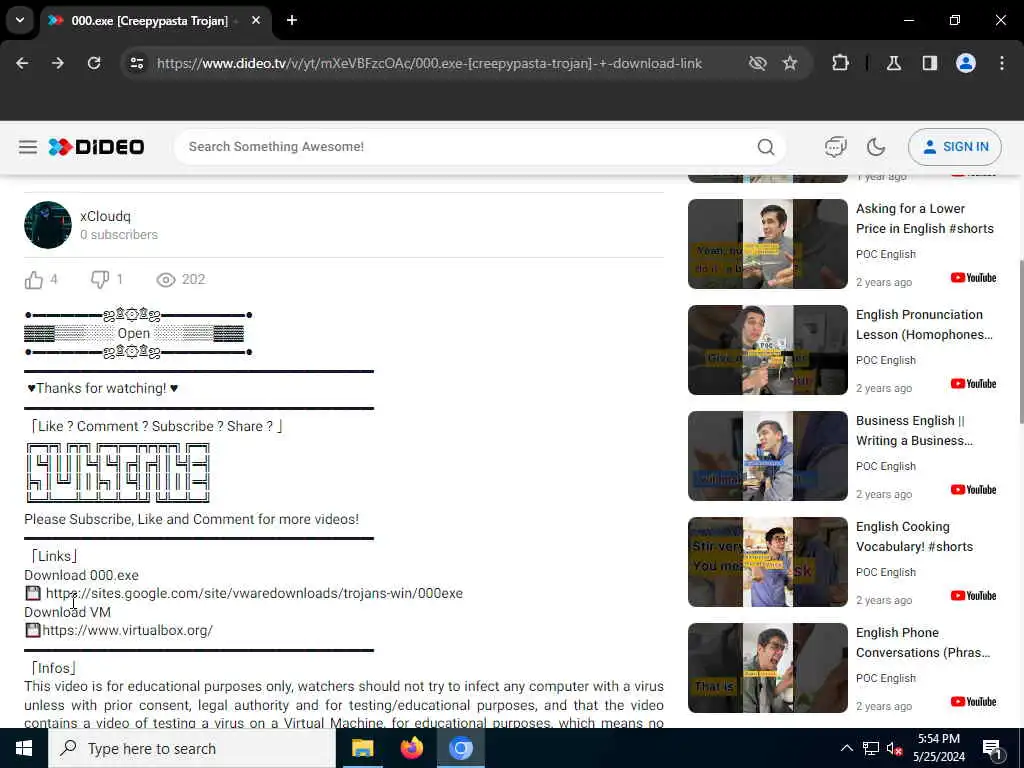Open the xCloudq channel name
The image size is (1024, 768).
105,216
